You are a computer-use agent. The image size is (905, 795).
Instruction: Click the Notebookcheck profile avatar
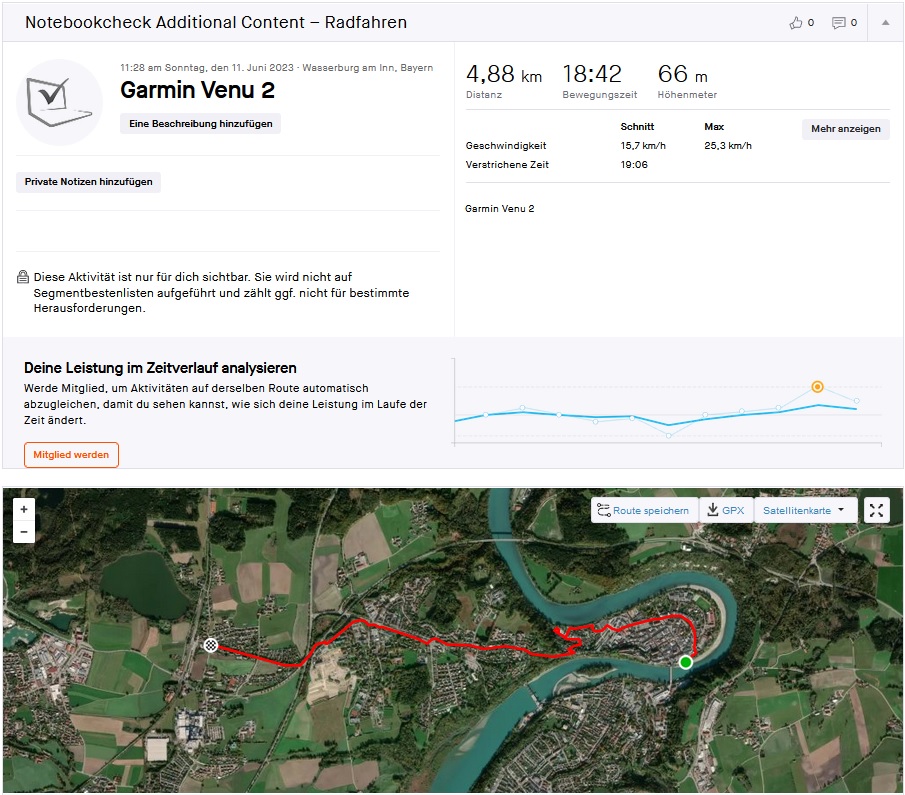click(x=59, y=102)
